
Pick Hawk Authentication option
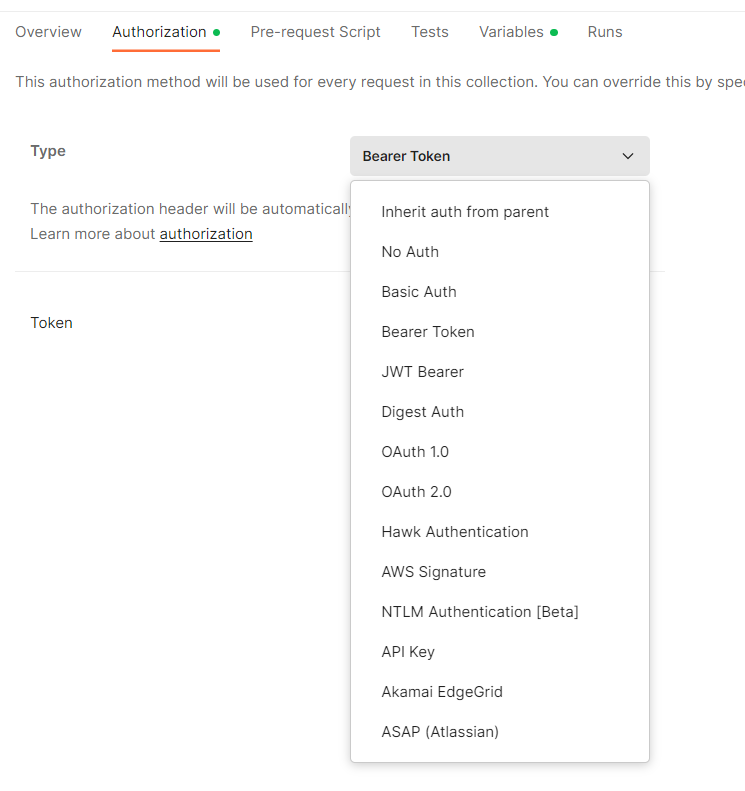455,532
